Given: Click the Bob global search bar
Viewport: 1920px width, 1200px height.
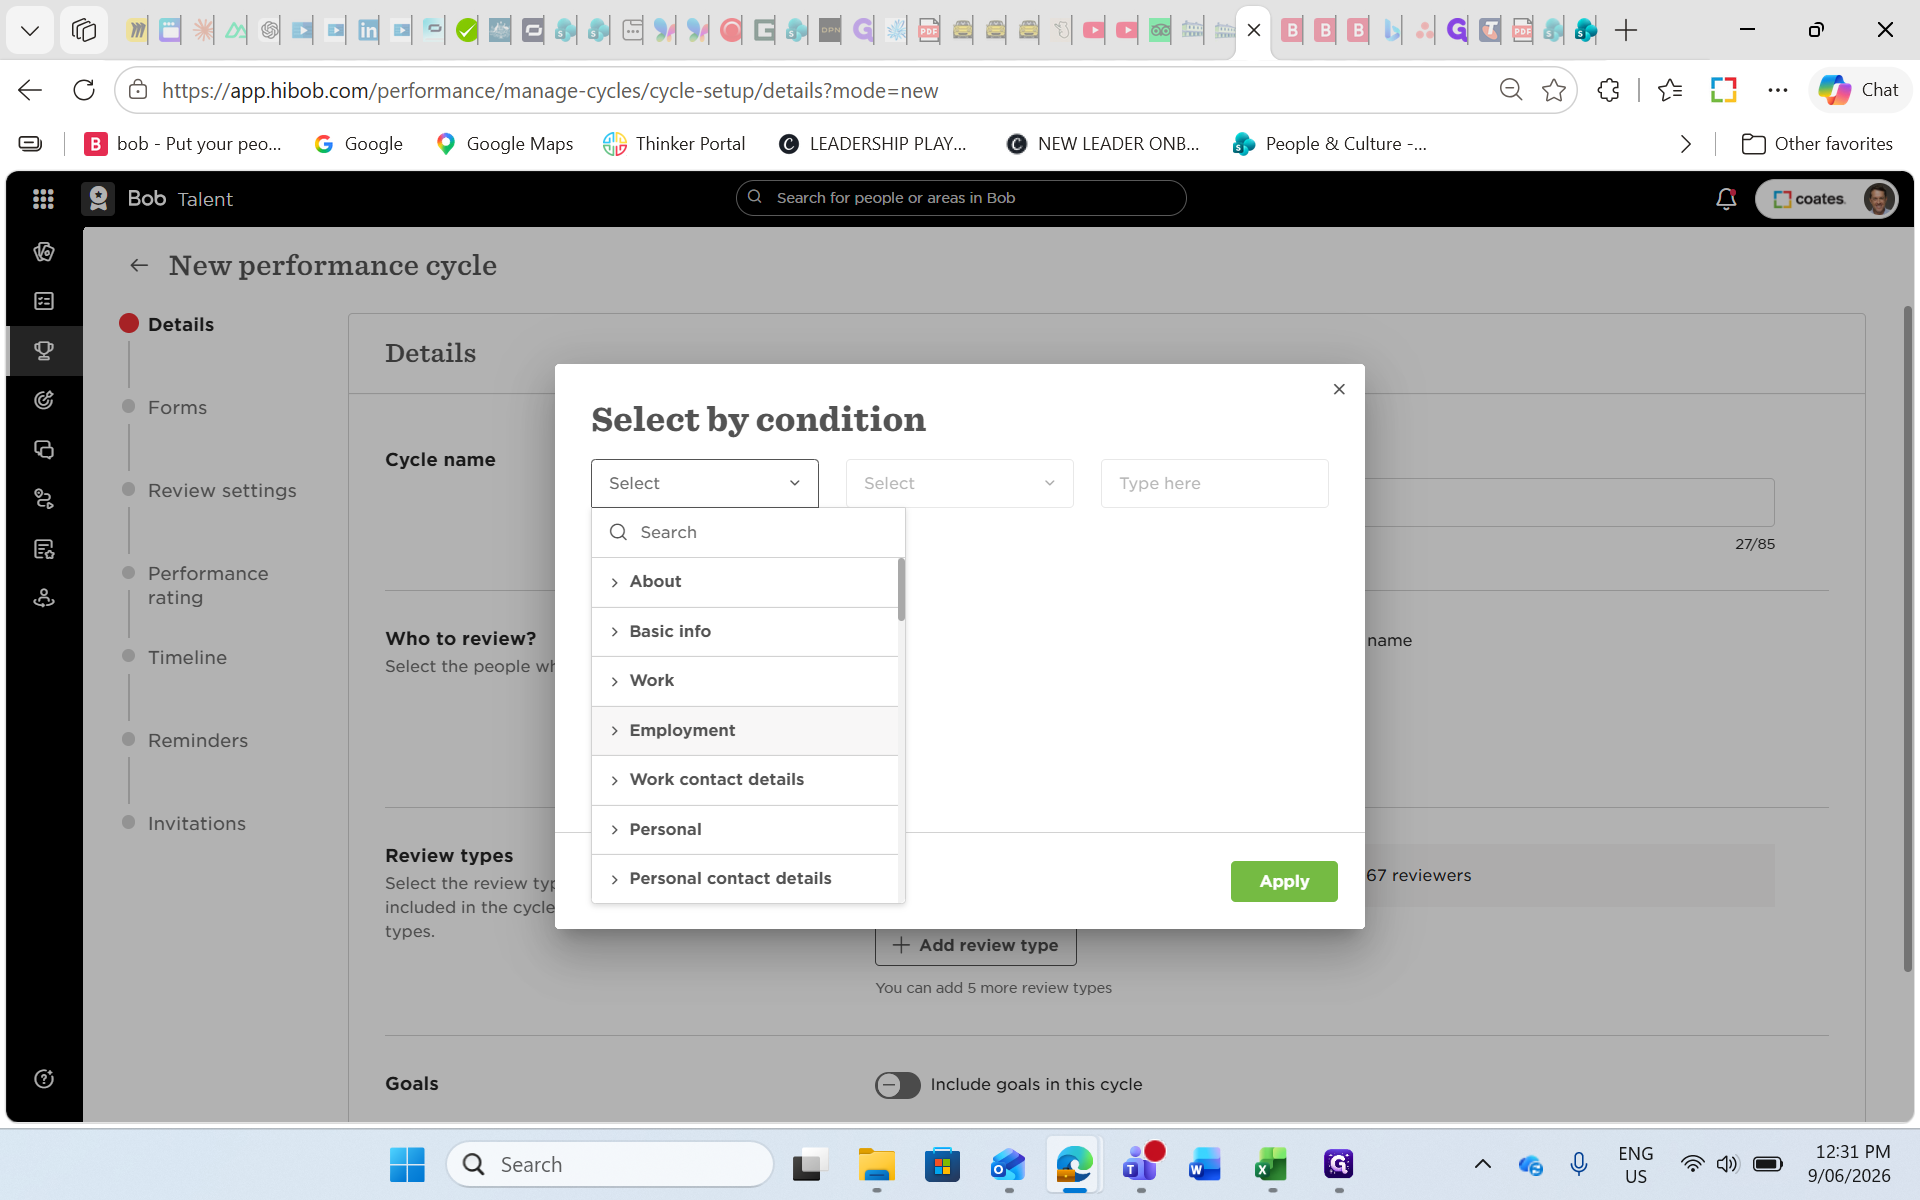Looking at the screenshot, I should [961, 198].
